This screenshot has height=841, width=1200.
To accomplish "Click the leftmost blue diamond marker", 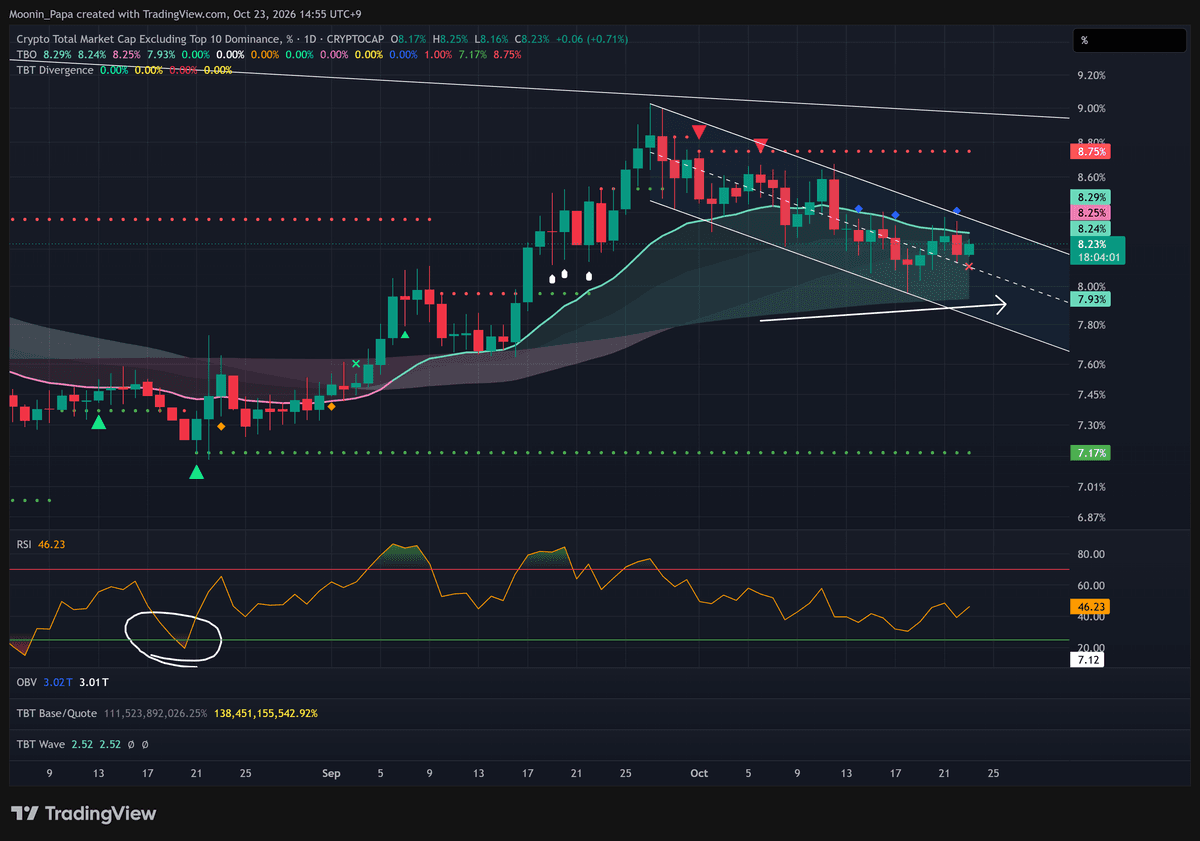I will [x=859, y=209].
